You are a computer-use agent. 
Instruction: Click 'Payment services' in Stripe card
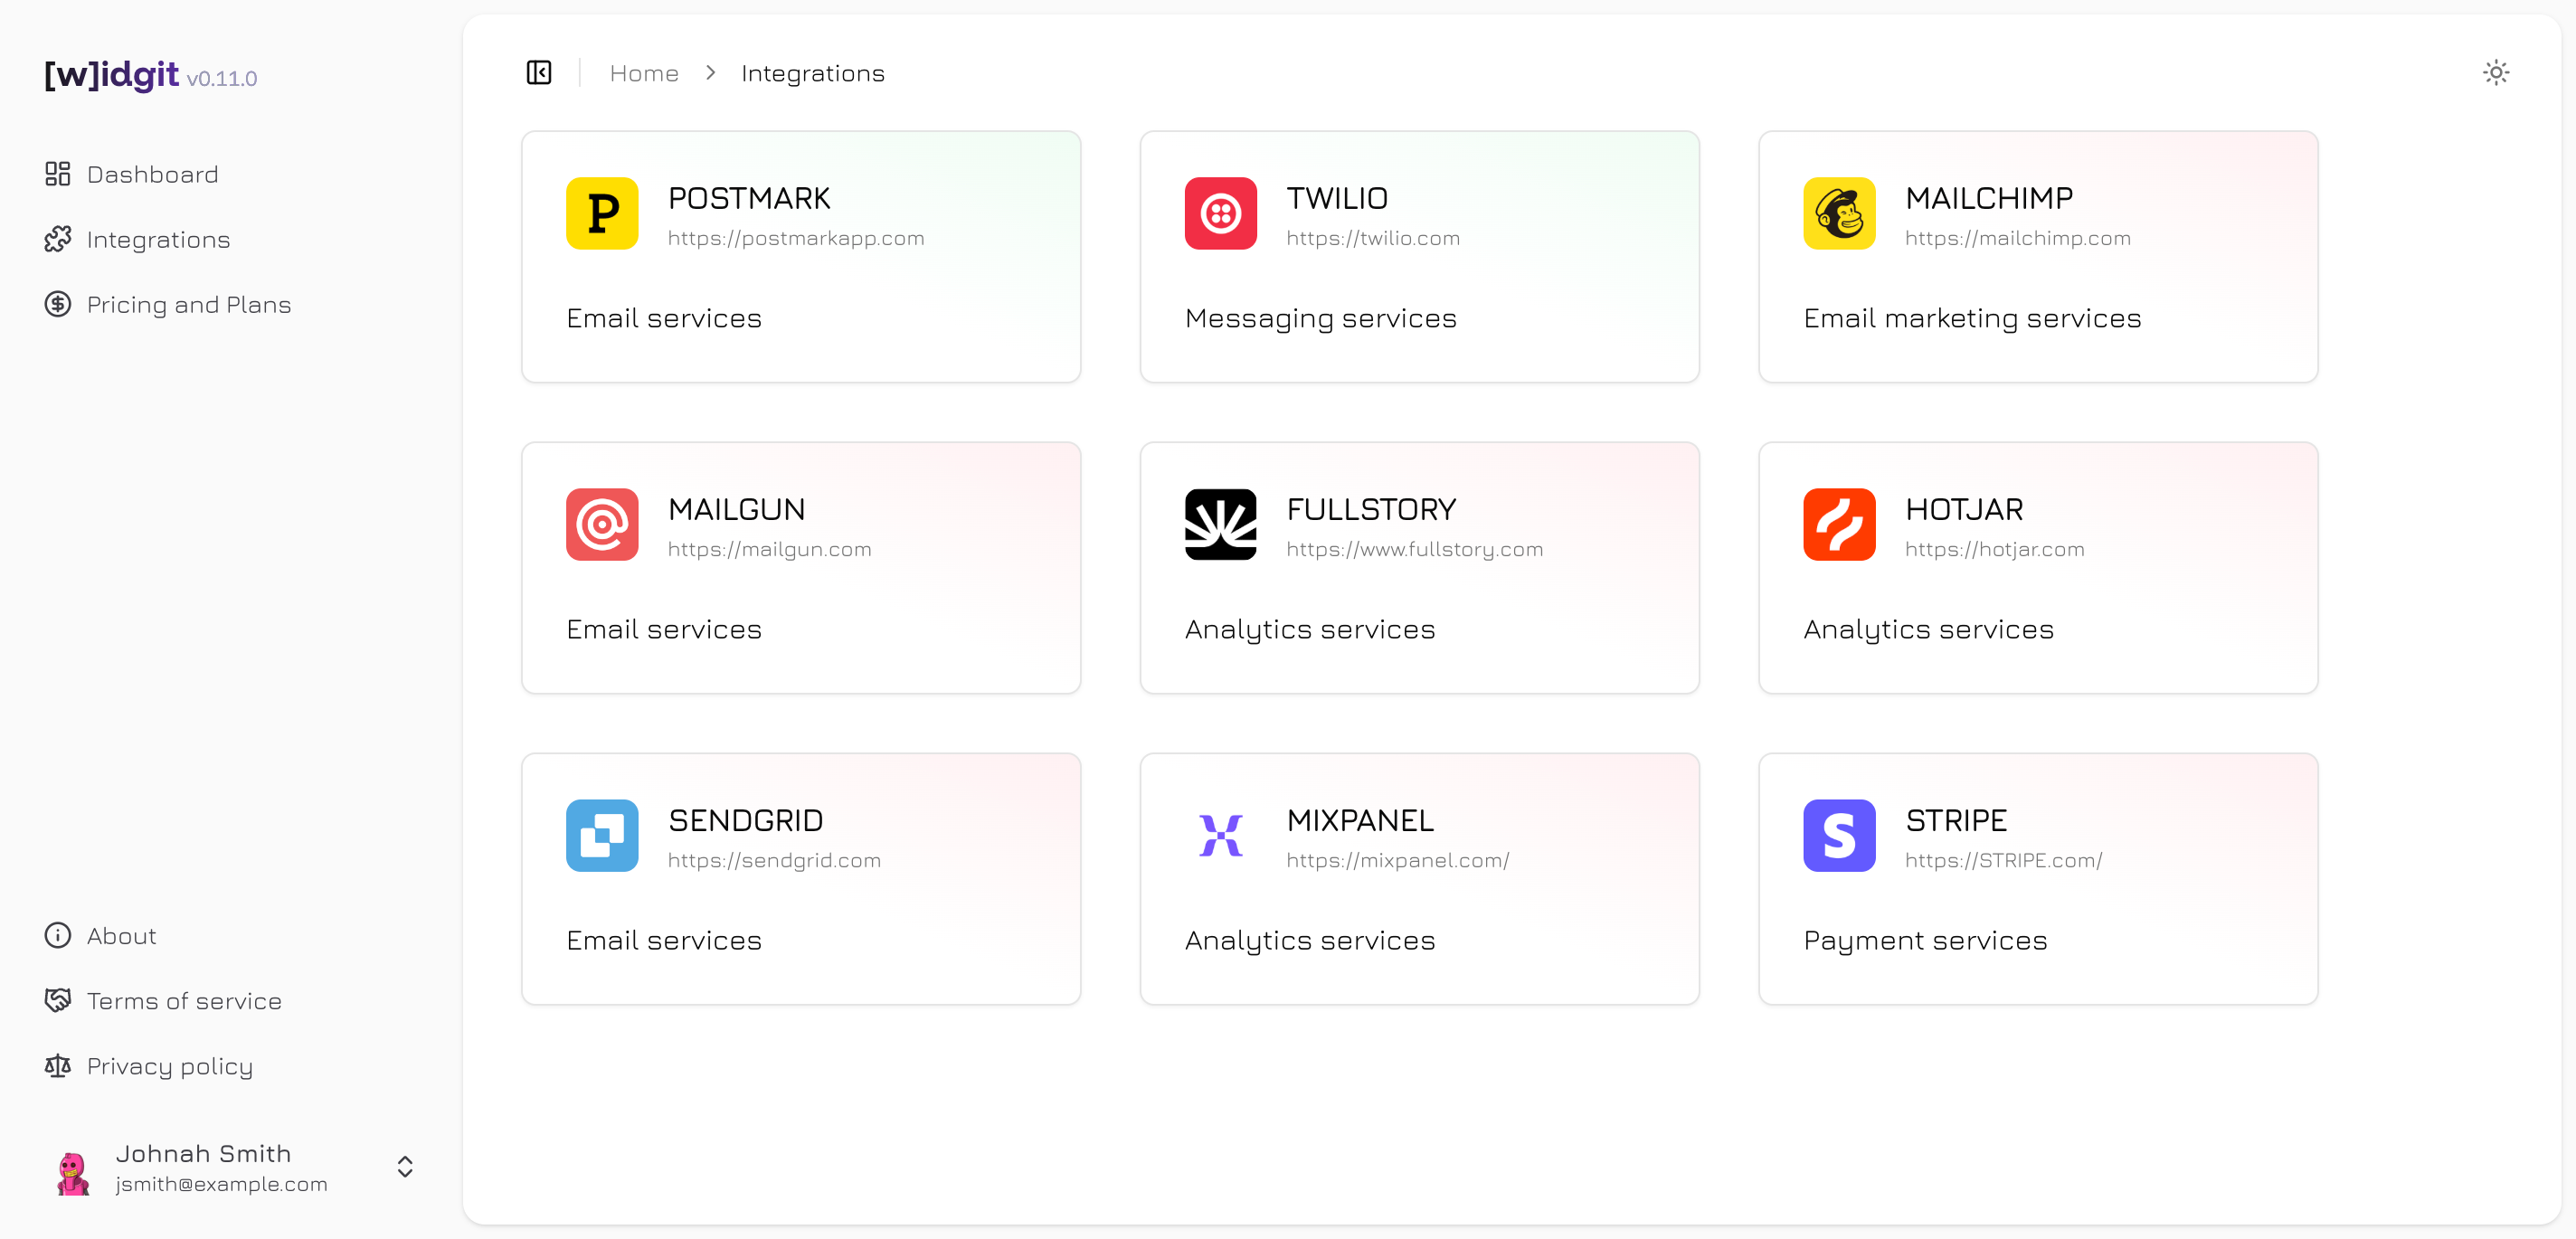pos(1925,940)
